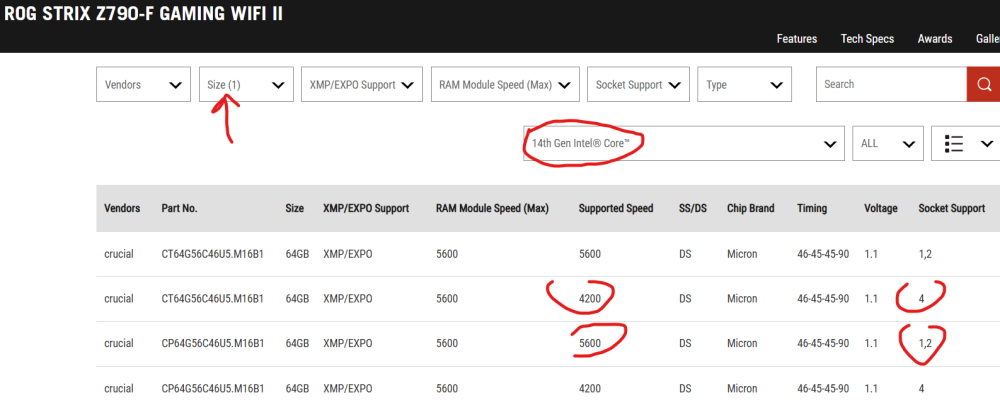This screenshot has width=1000, height=410.
Task: Open RAM Module Speed (Max) filter
Action: pos(505,84)
